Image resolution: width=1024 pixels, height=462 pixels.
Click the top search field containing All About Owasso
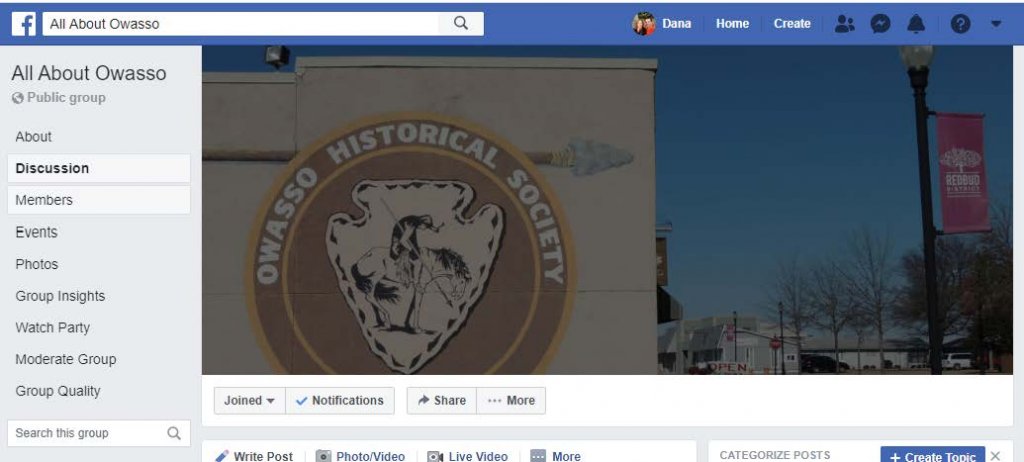click(x=241, y=24)
